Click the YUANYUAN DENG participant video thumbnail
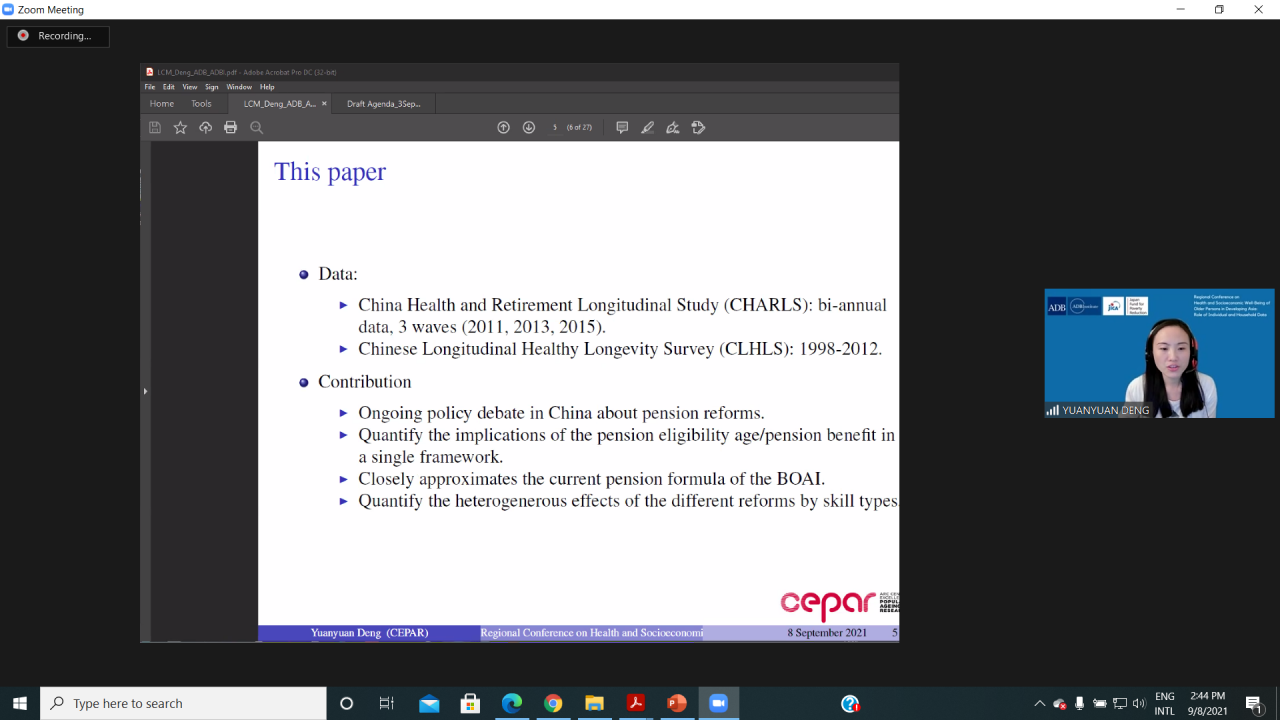Viewport: 1280px width, 720px height. (x=1159, y=353)
